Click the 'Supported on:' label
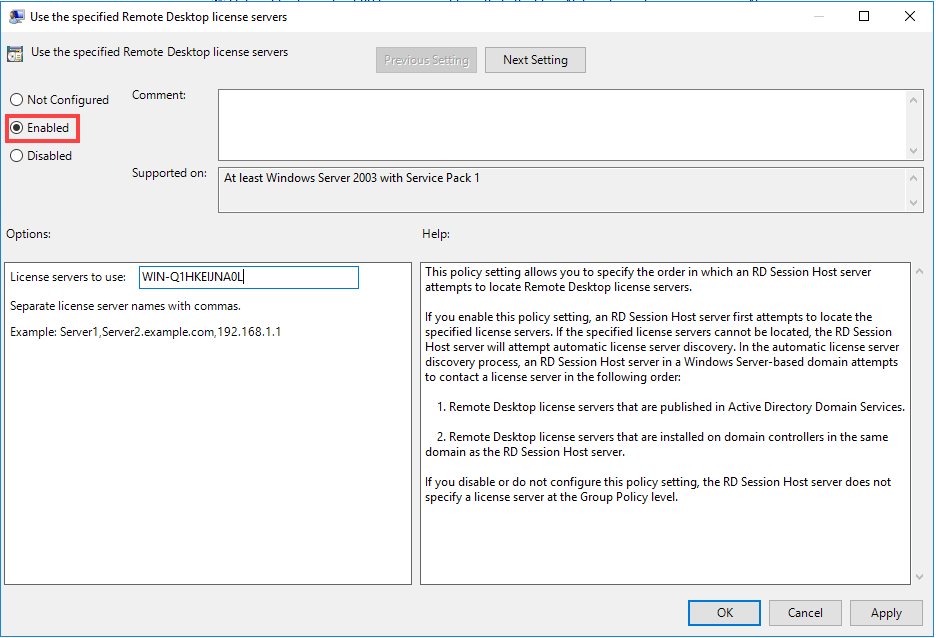 pos(170,173)
